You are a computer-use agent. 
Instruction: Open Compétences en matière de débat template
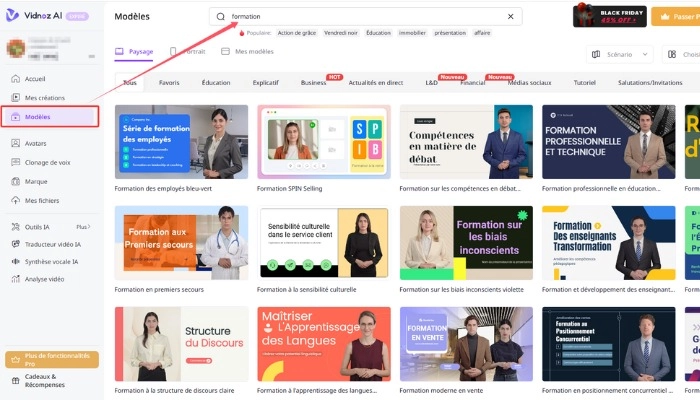[x=466, y=142]
